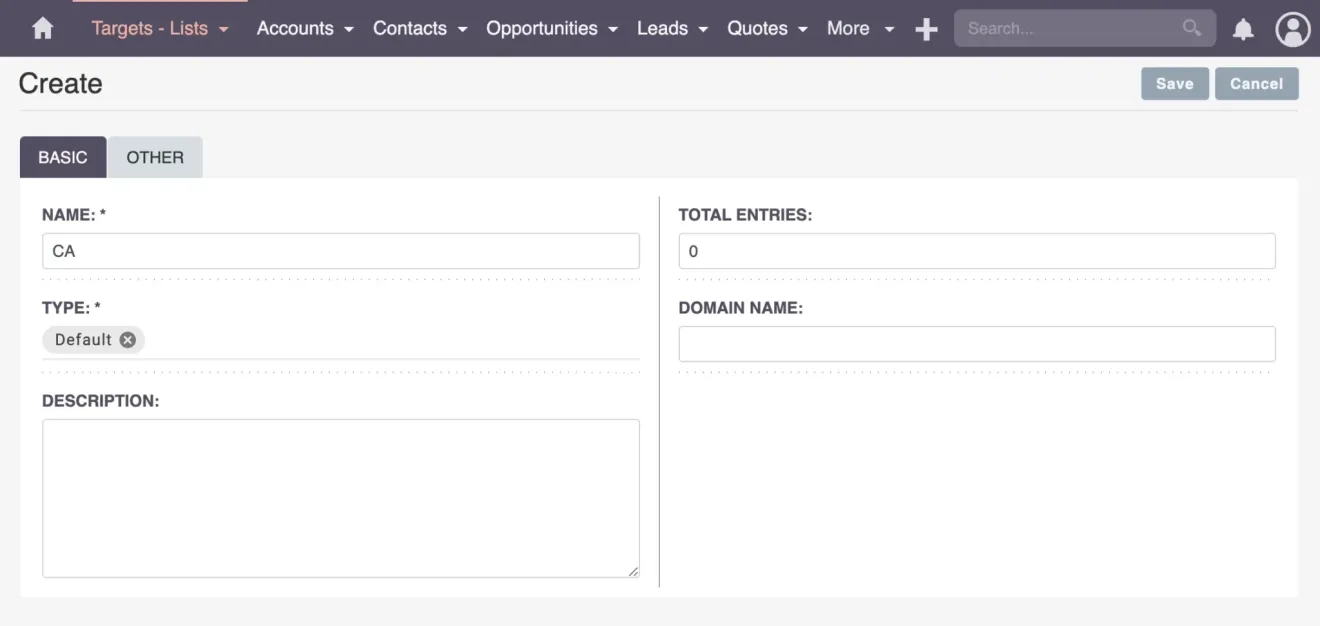Cancel creating the target list
The width and height of the screenshot is (1320, 626).
tap(1256, 83)
